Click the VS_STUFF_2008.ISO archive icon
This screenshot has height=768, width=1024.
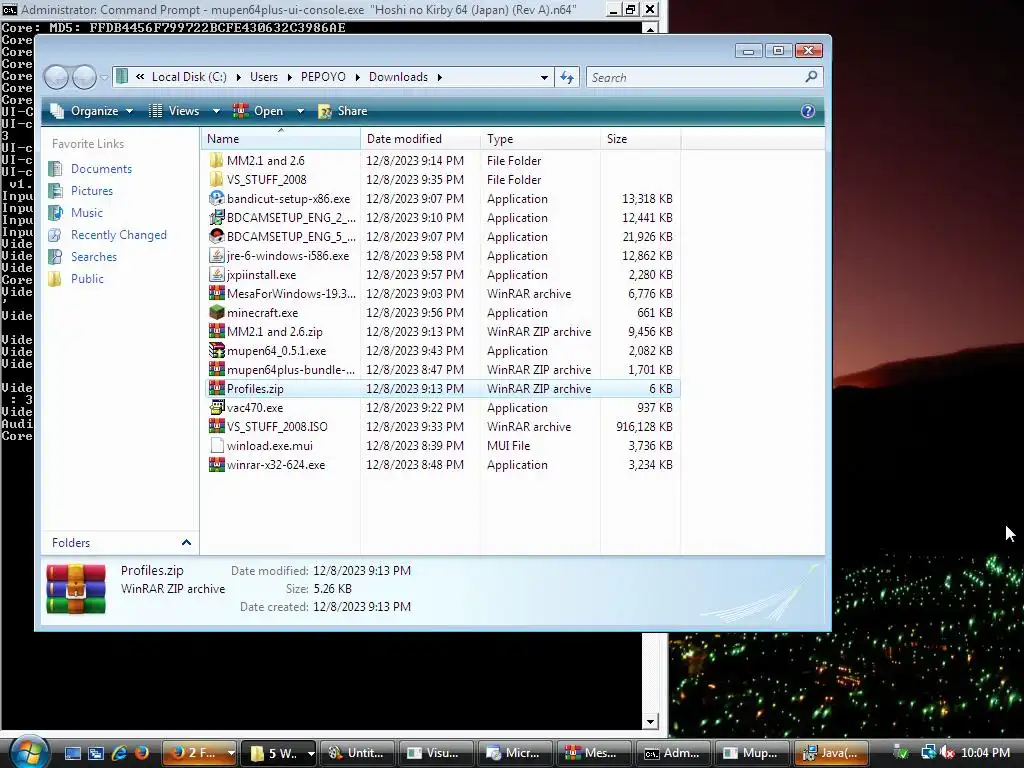216,426
